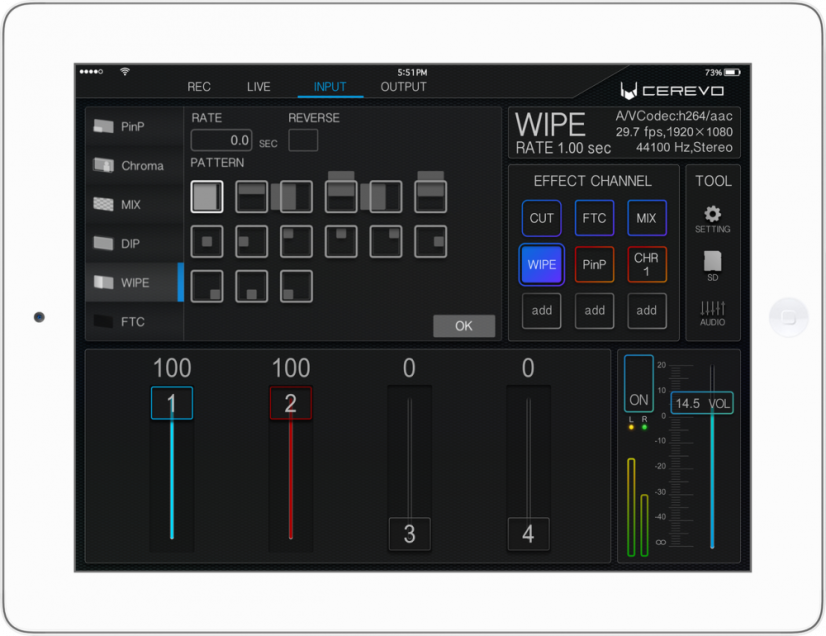Select the PinP effect in sidebar

point(134,126)
